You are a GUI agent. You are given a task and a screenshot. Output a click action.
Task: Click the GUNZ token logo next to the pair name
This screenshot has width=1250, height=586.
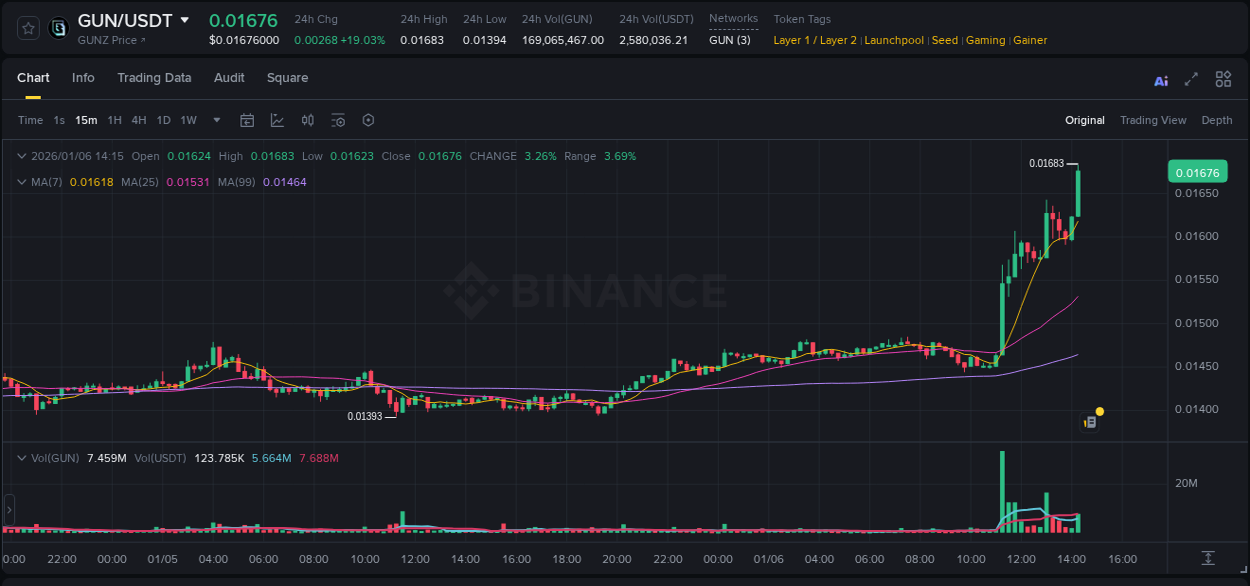click(x=57, y=27)
